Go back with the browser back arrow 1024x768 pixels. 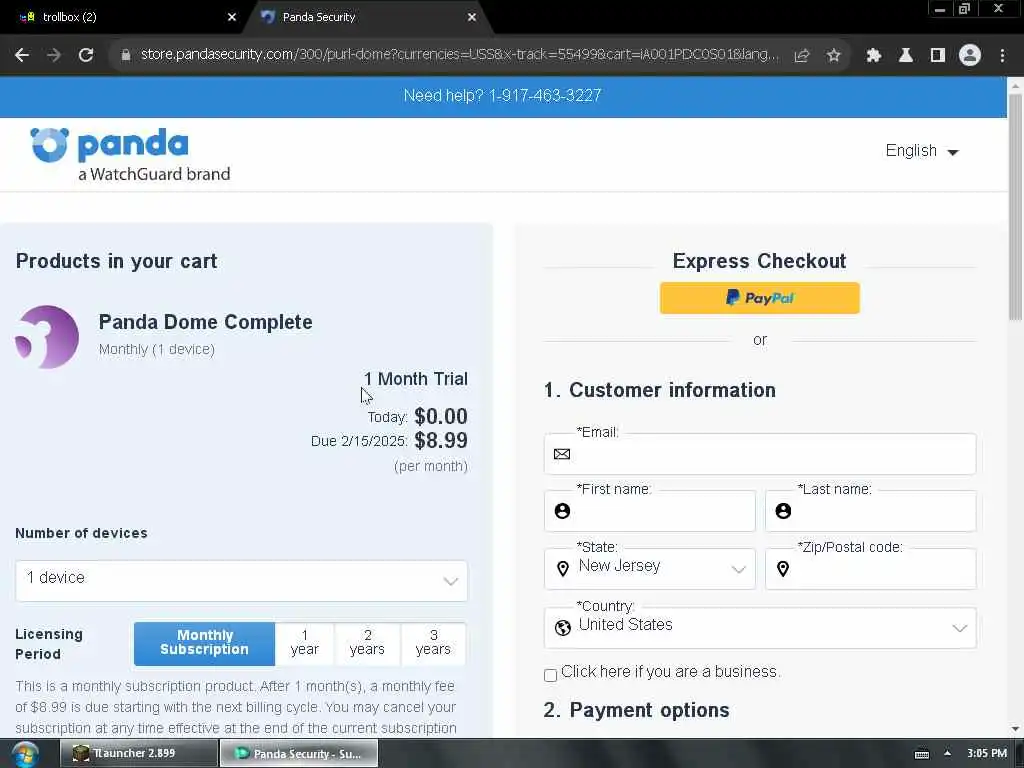22,56
